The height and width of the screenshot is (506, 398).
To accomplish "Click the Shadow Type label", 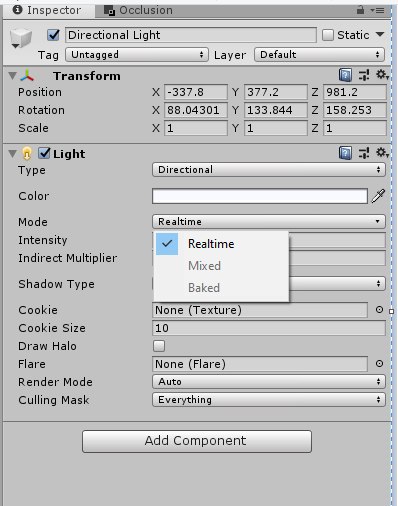I will [56, 284].
